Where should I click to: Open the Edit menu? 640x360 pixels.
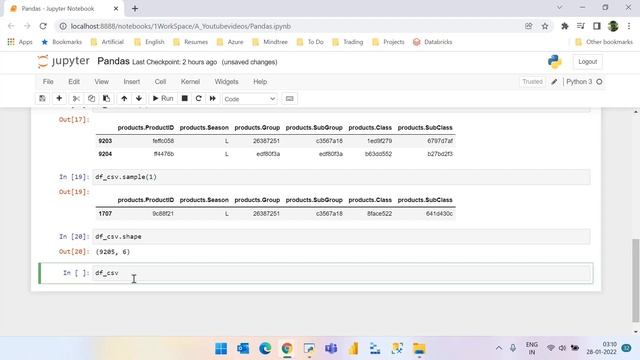click(74, 82)
